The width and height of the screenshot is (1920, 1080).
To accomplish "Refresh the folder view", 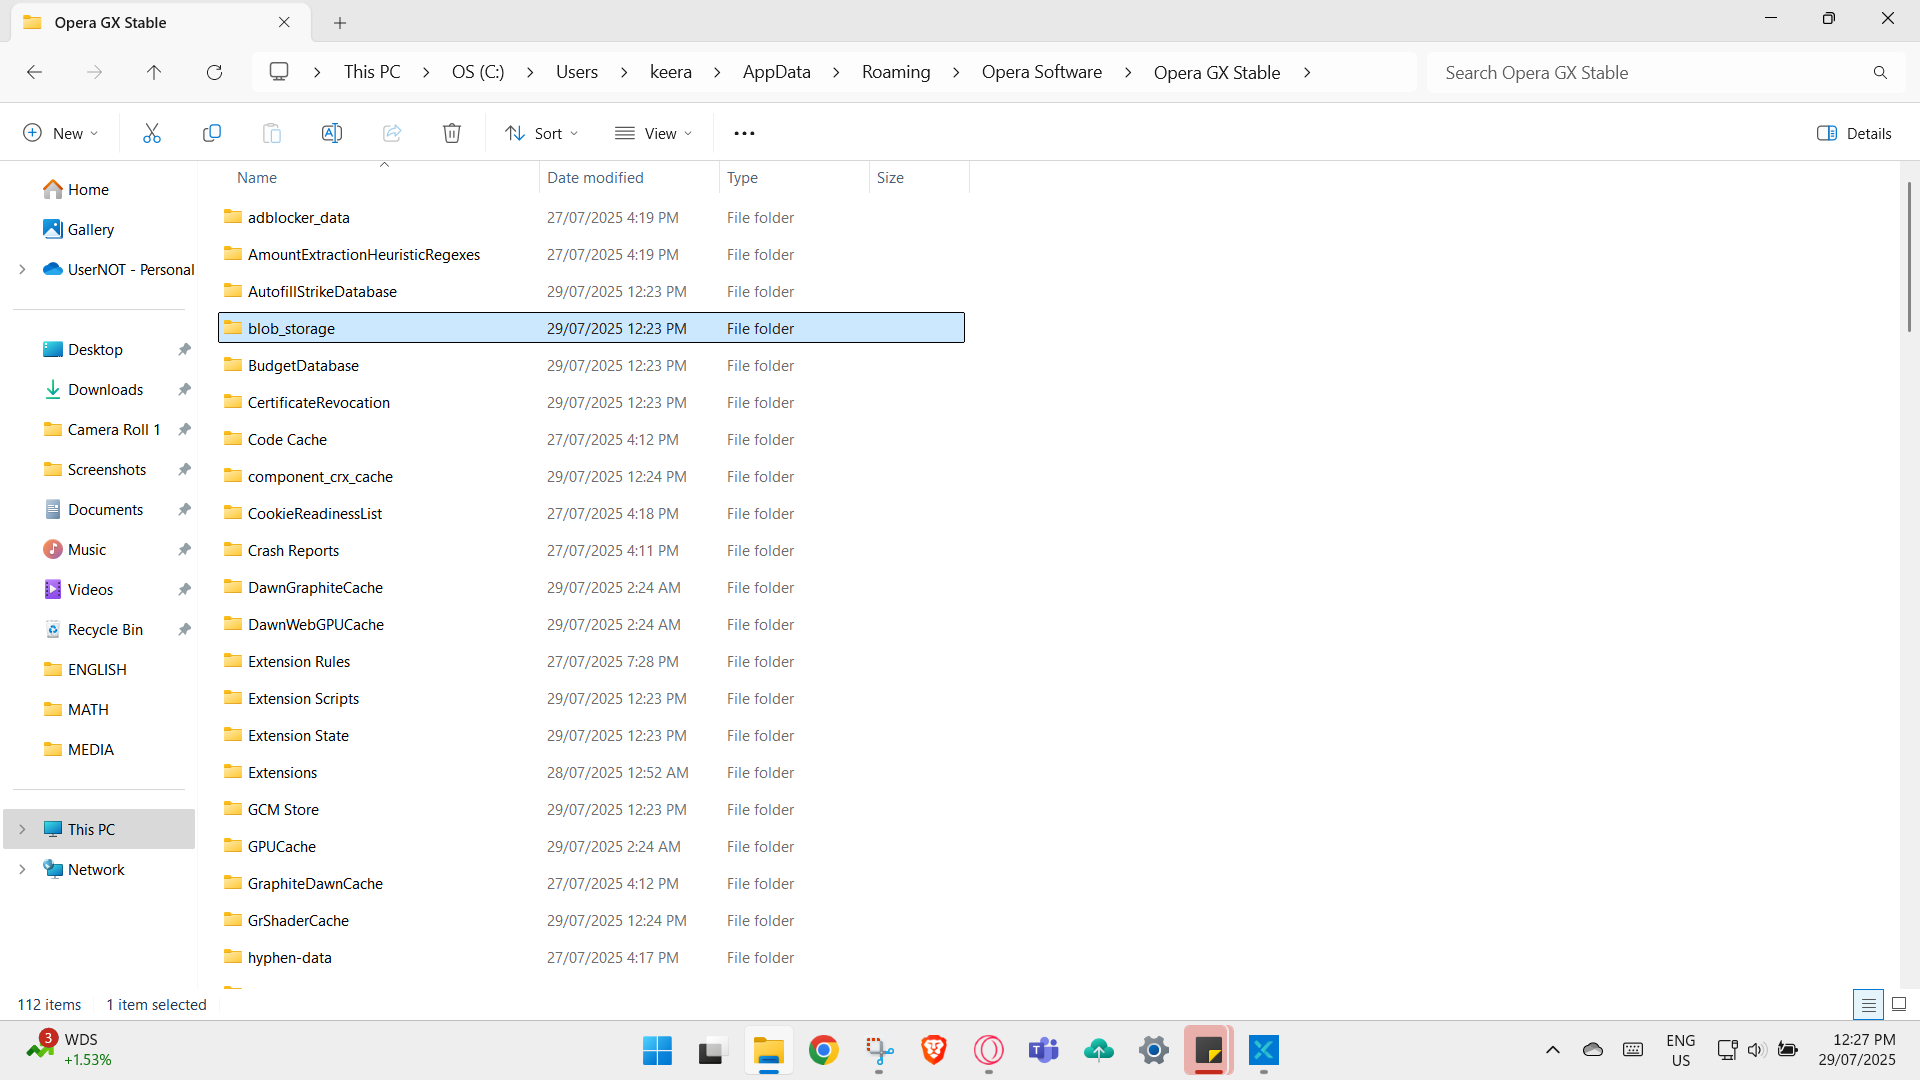I will pyautogui.click(x=214, y=72).
